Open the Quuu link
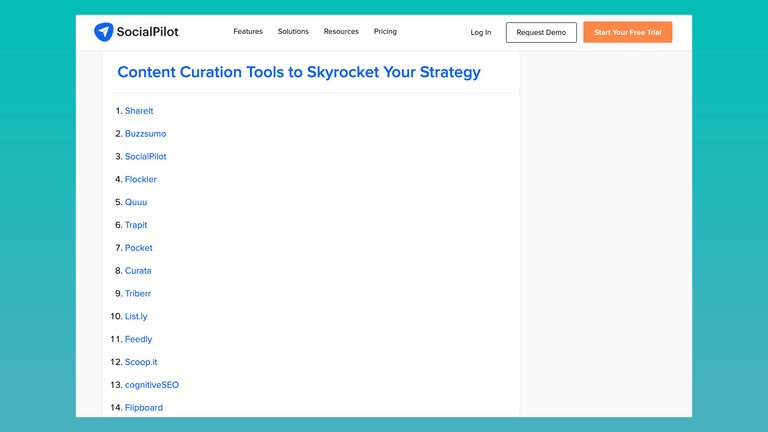This screenshot has width=768, height=432. [136, 202]
